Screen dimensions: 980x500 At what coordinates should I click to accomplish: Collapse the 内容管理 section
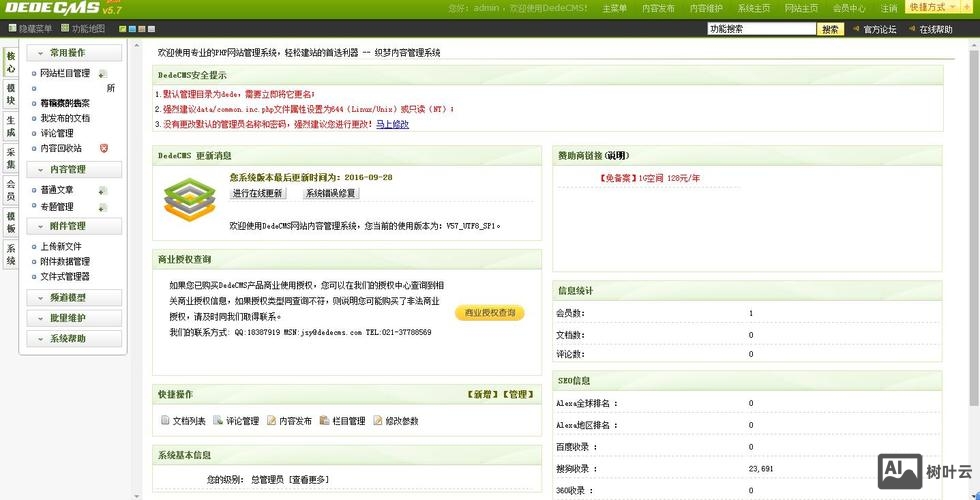[74, 169]
